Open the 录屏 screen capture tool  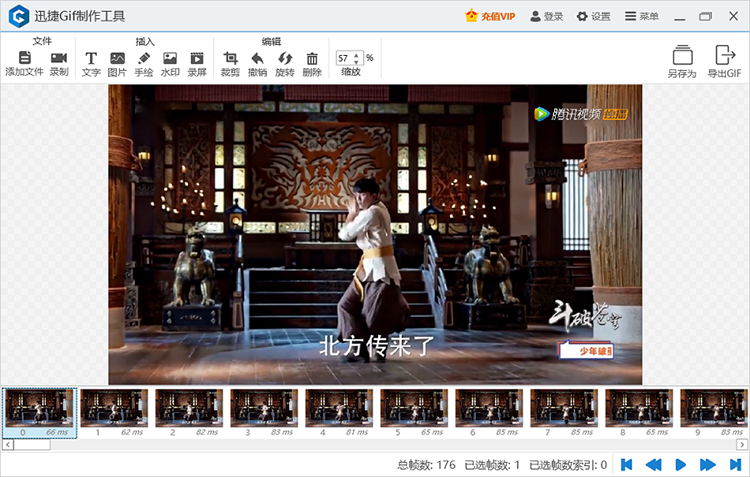196,59
